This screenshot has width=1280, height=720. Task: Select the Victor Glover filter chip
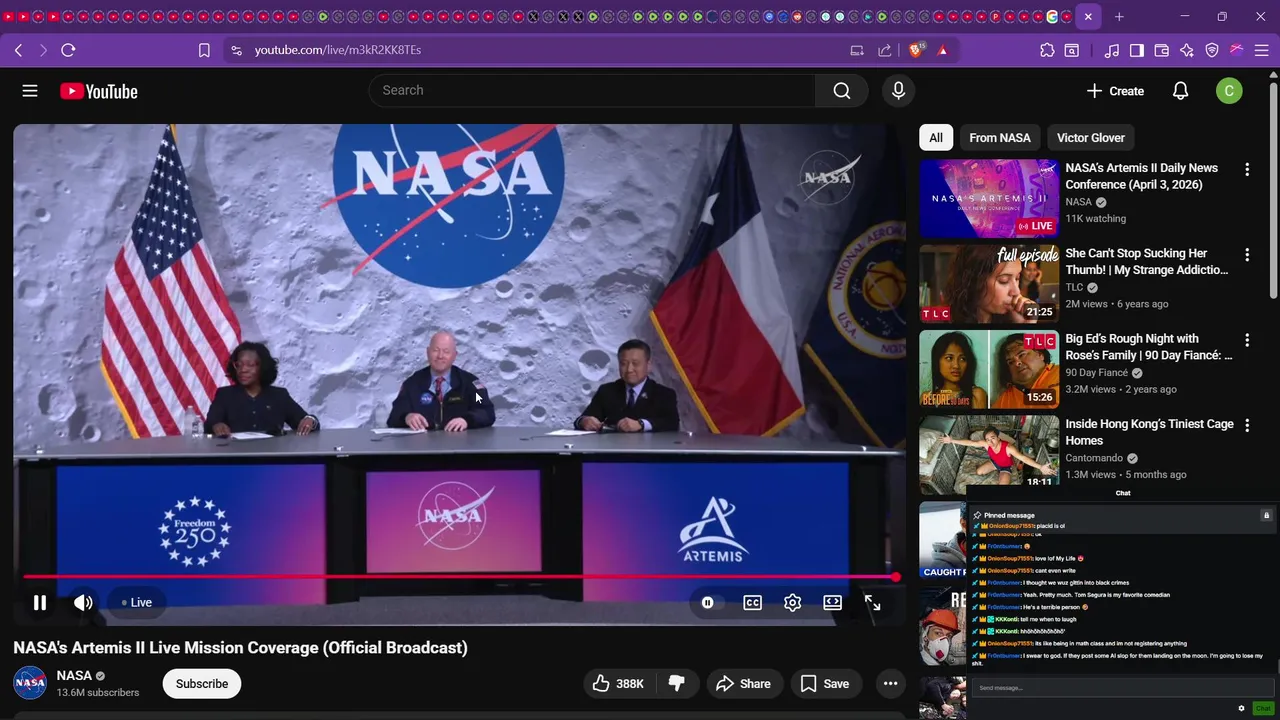point(1091,138)
